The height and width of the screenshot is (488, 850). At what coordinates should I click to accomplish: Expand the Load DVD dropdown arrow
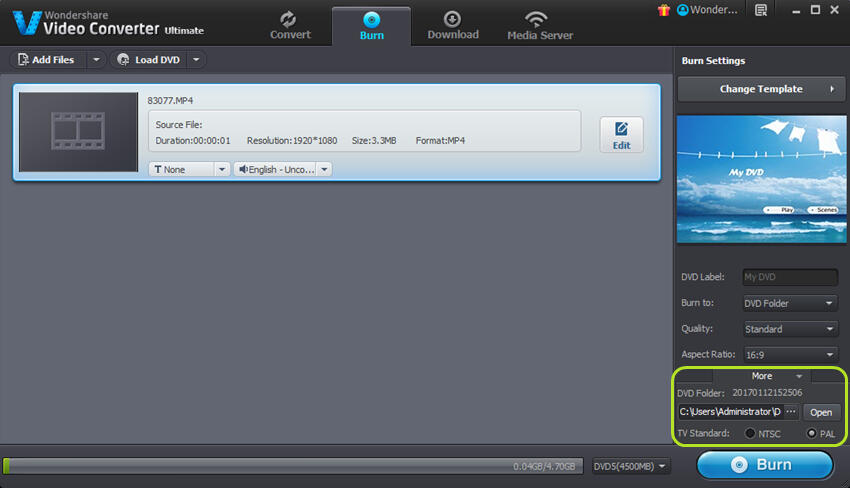coord(196,60)
